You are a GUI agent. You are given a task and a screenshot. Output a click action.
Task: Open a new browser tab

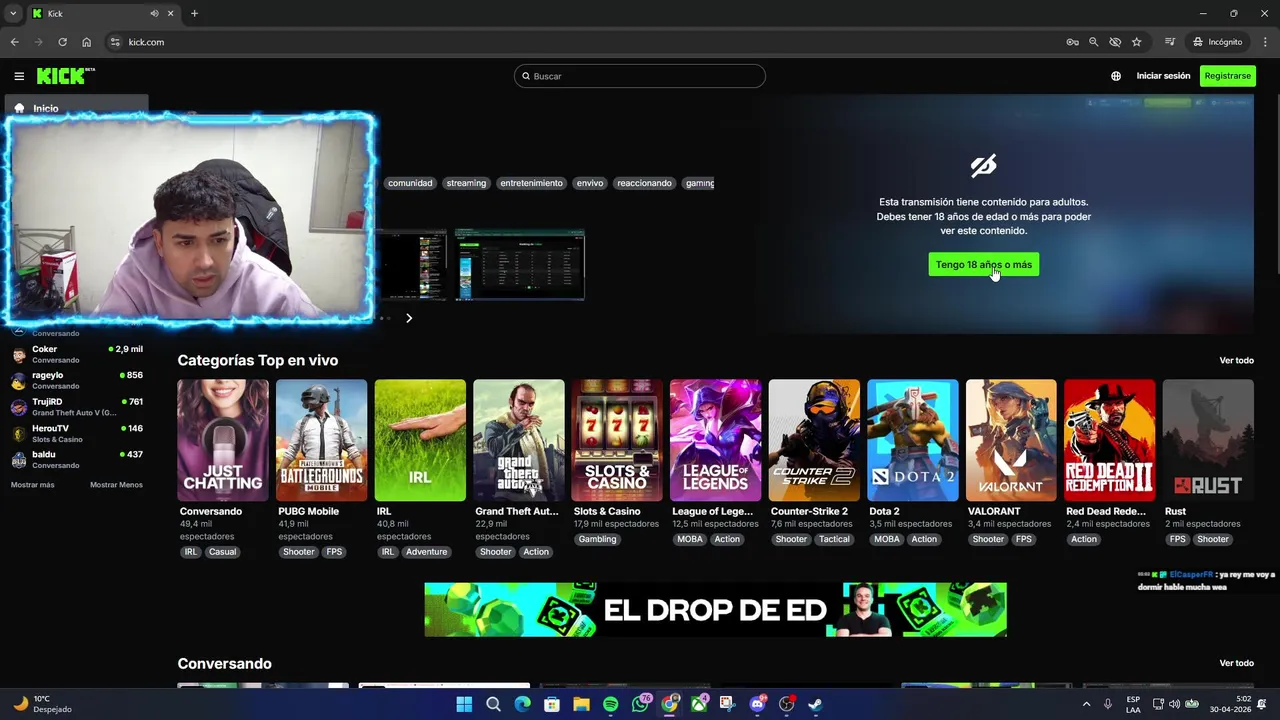pyautogui.click(x=194, y=14)
